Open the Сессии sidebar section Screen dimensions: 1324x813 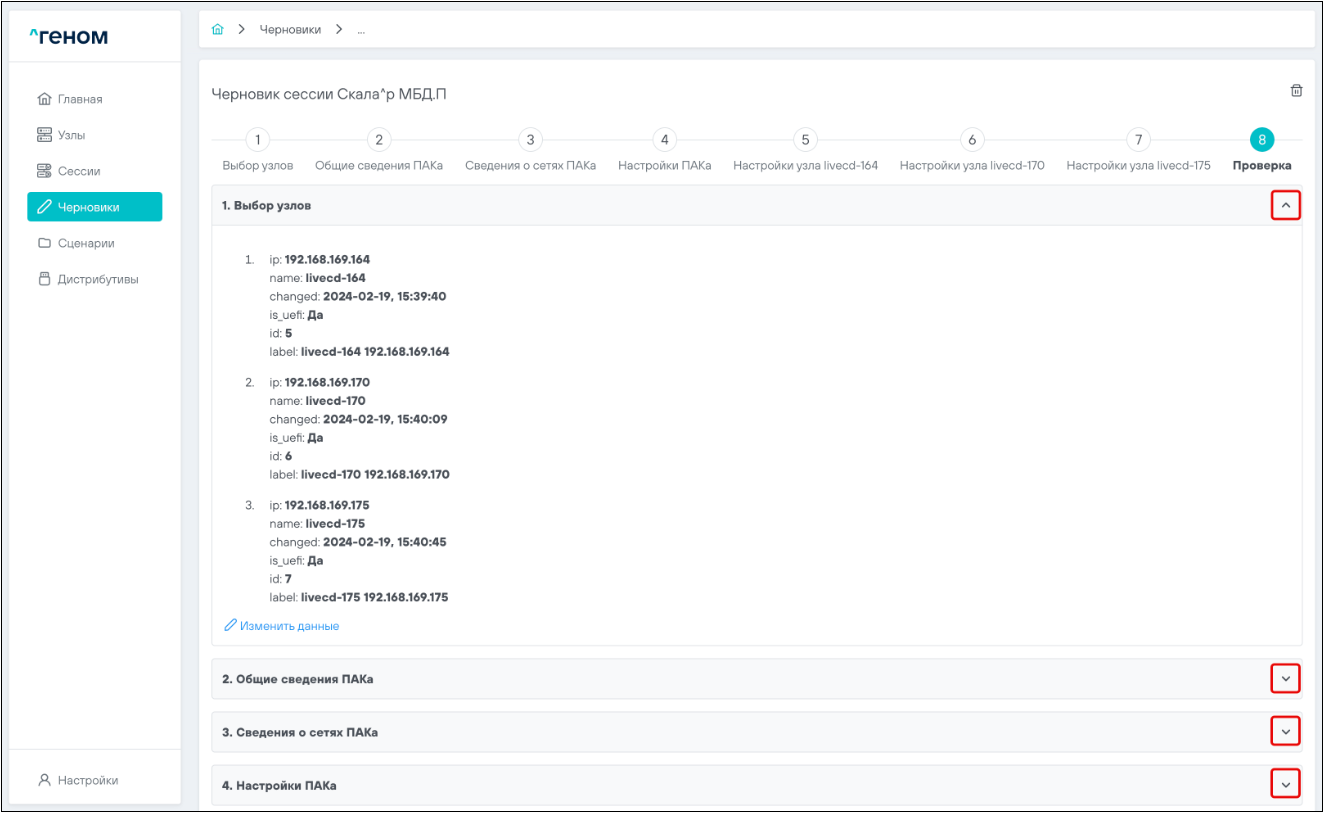[x=78, y=171]
